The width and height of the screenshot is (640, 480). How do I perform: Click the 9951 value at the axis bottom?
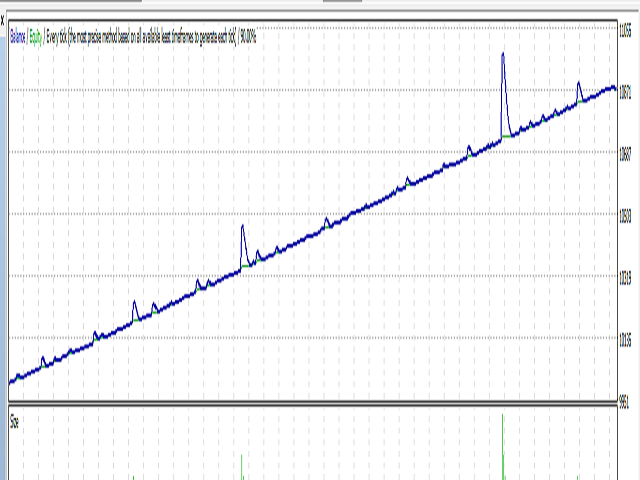coord(624,400)
